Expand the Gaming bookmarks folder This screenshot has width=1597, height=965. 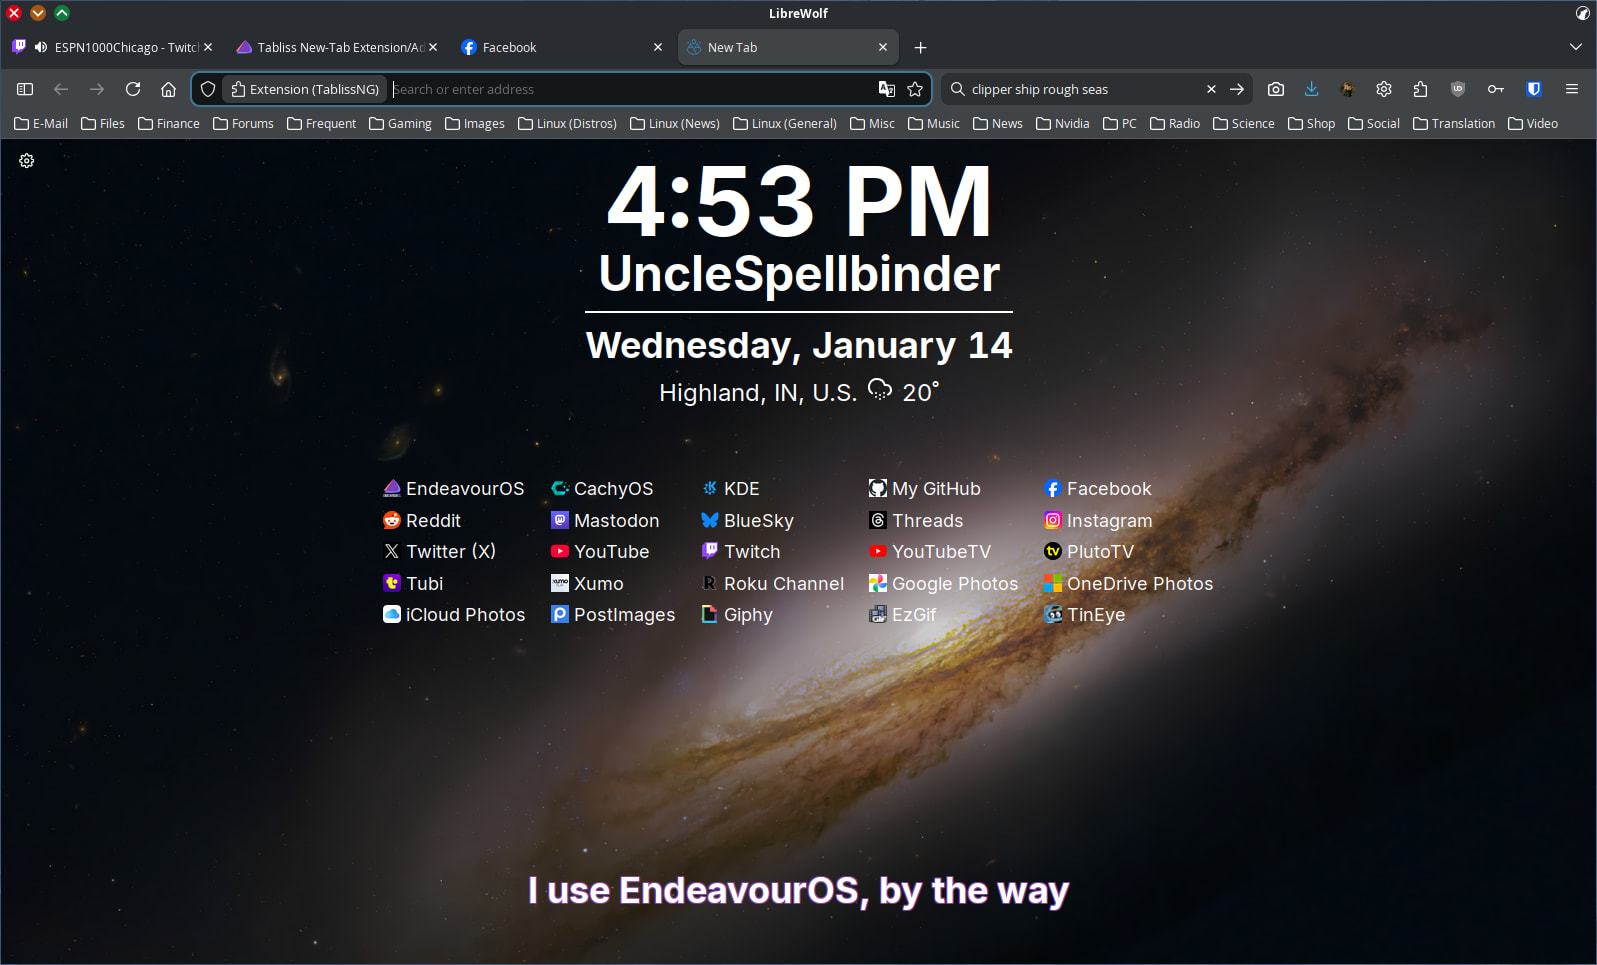click(x=400, y=123)
